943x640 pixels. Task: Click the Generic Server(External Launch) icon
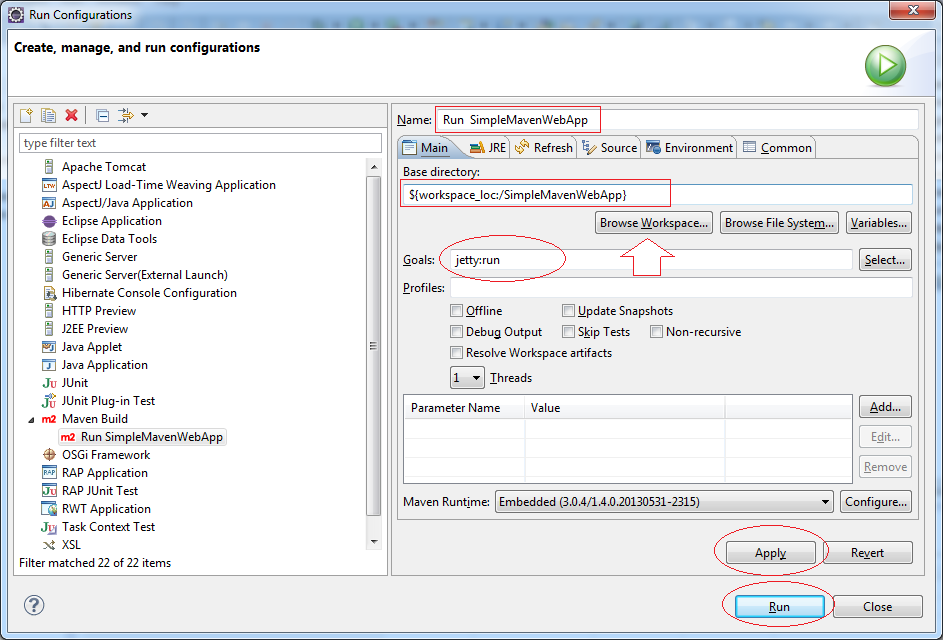[49, 275]
